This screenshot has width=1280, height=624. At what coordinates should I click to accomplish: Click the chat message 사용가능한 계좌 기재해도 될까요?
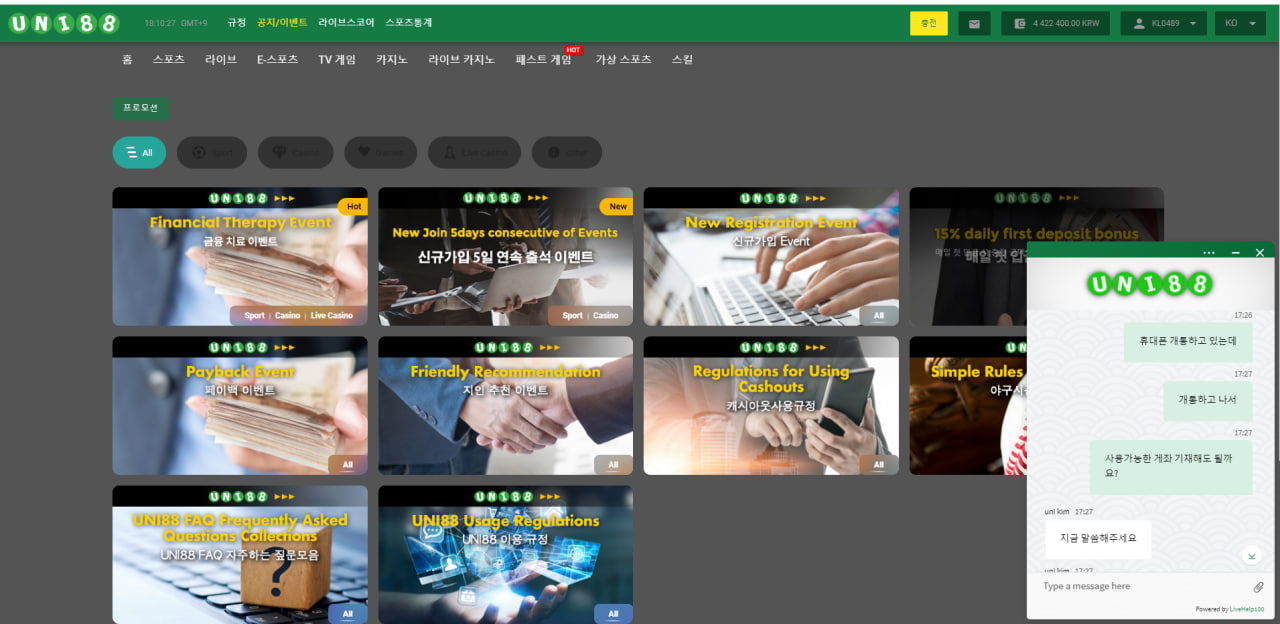[1171, 466]
